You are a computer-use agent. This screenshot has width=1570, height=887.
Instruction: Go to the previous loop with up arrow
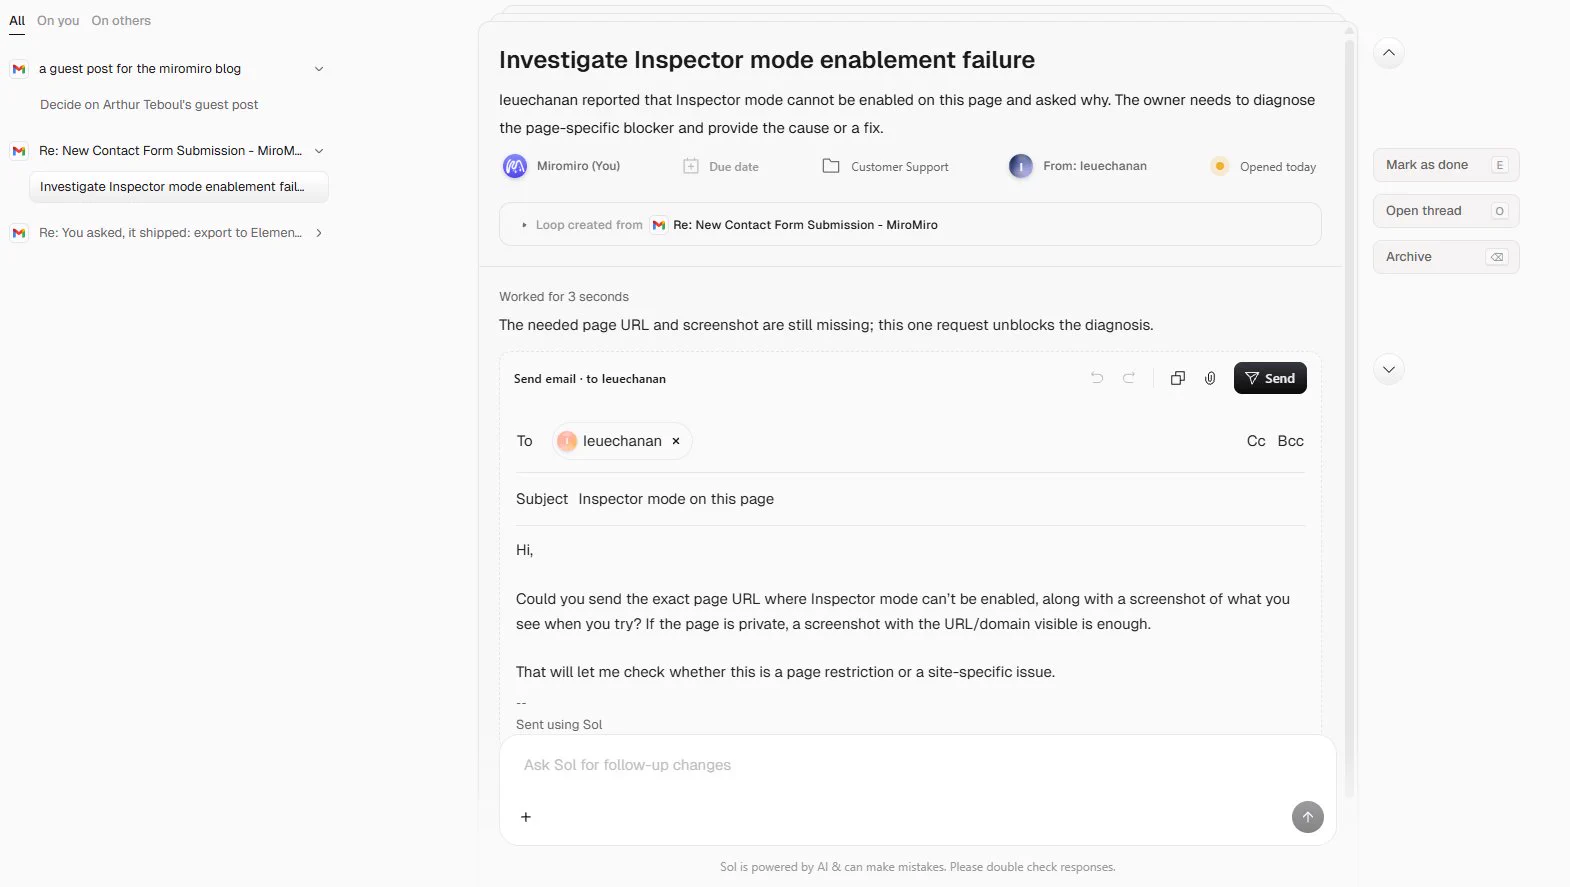pos(1389,53)
